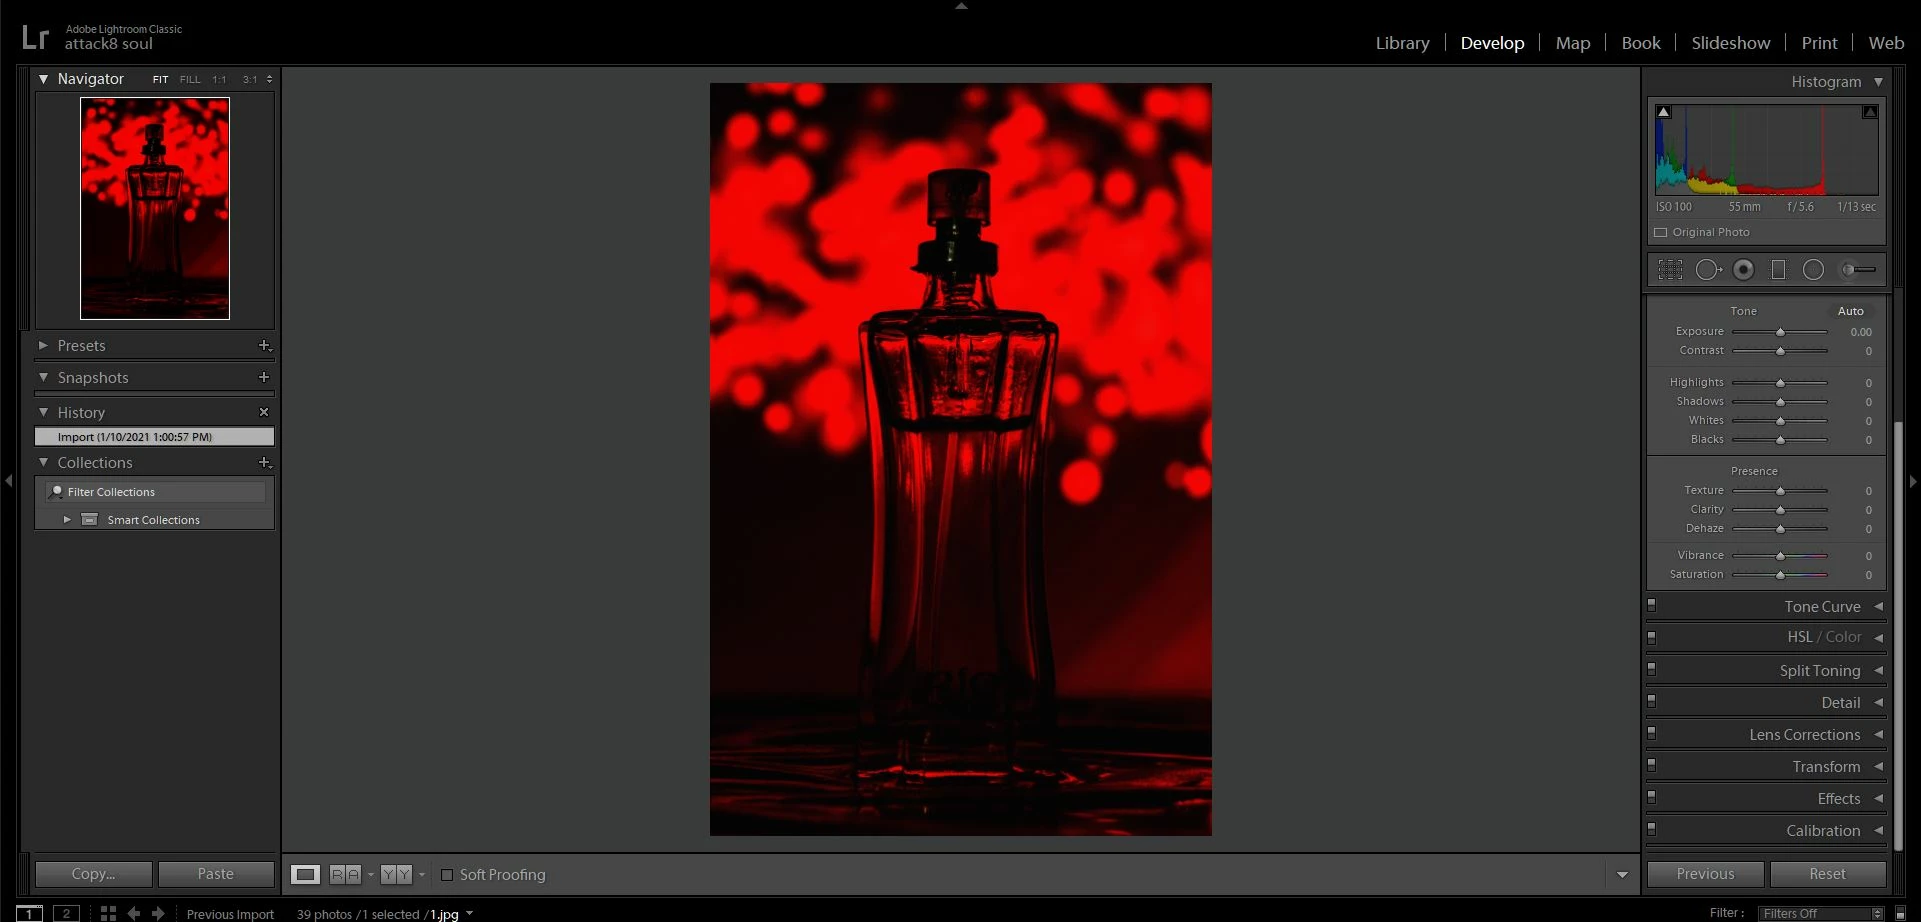
Task: Collapse the Navigator panel
Action: tap(43, 79)
